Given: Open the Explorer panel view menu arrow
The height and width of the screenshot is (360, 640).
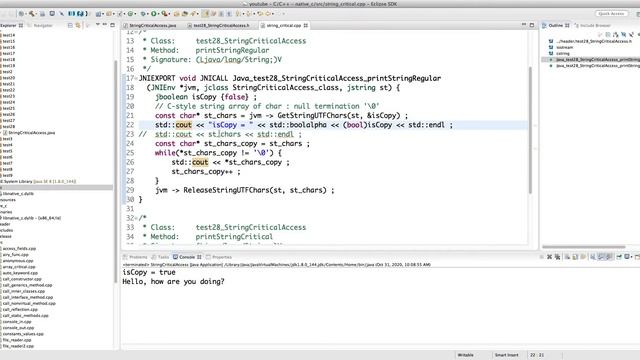Looking at the screenshot, I should click(x=98, y=25).
